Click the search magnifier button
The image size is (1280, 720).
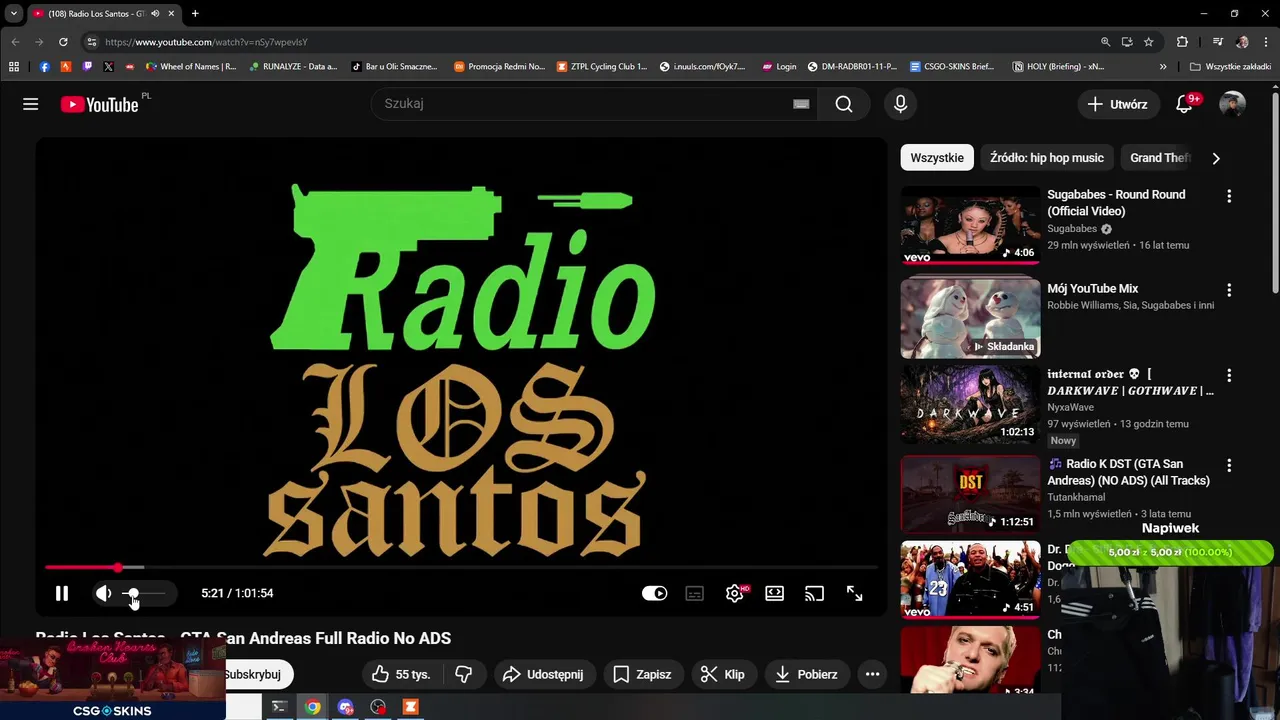click(844, 104)
